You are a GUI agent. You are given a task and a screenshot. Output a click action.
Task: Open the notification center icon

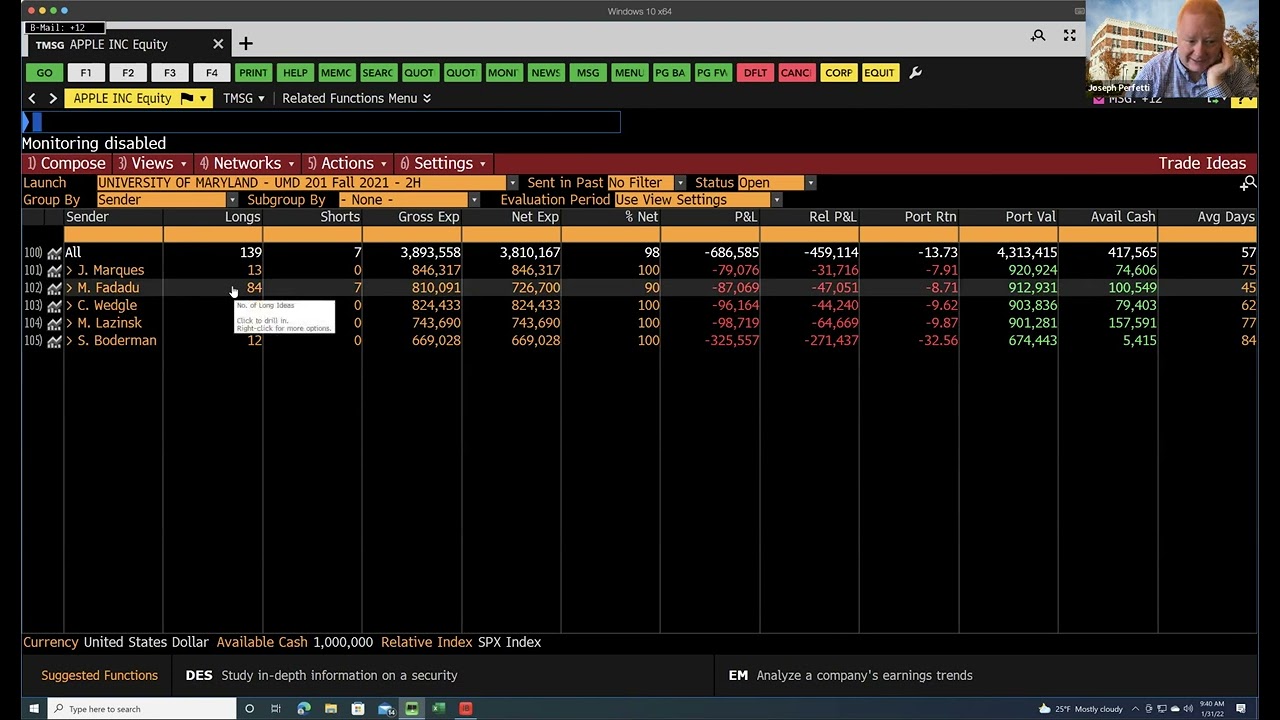[1241, 709]
